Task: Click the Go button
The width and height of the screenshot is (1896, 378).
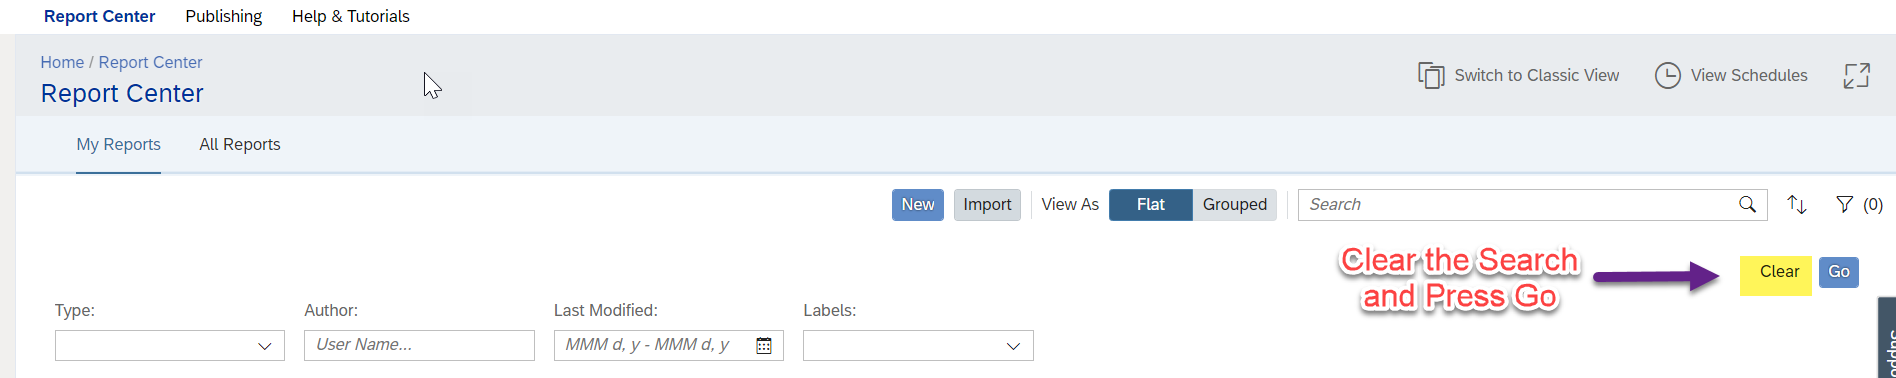Action: tap(1839, 272)
